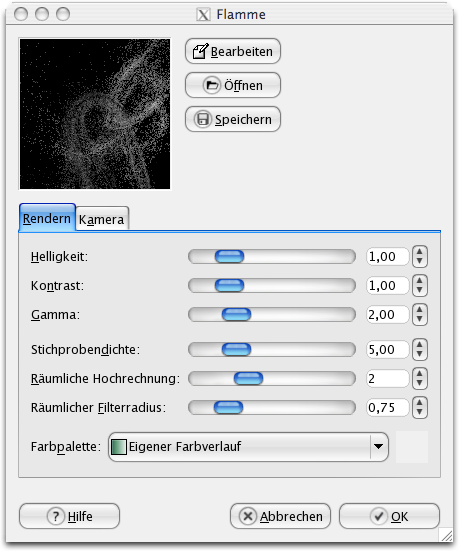Click the Räumliche Hochrechnung value field

click(388, 378)
